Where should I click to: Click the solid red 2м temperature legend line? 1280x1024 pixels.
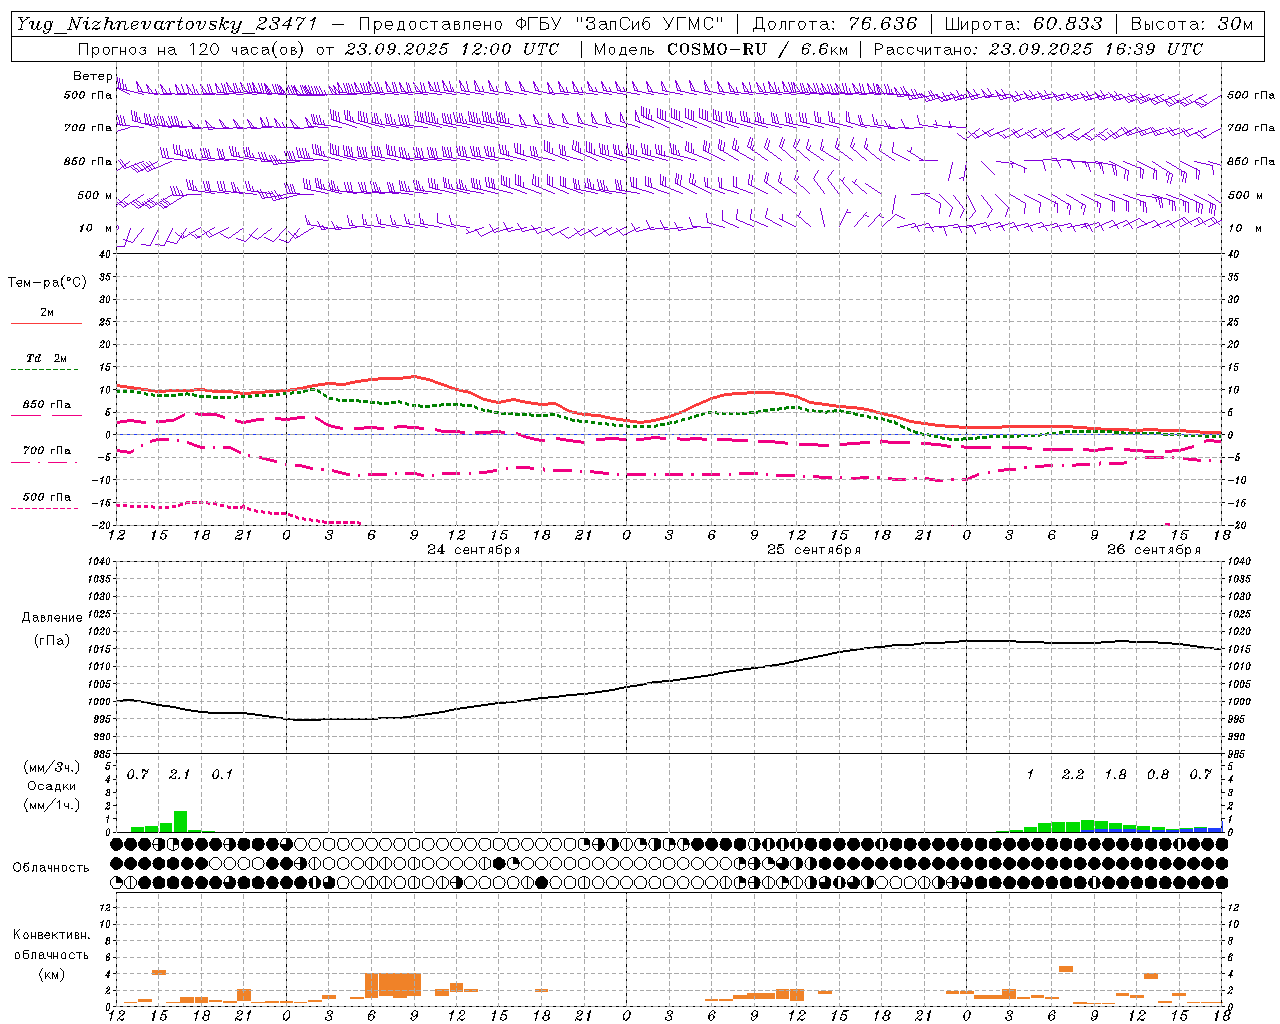point(46,323)
